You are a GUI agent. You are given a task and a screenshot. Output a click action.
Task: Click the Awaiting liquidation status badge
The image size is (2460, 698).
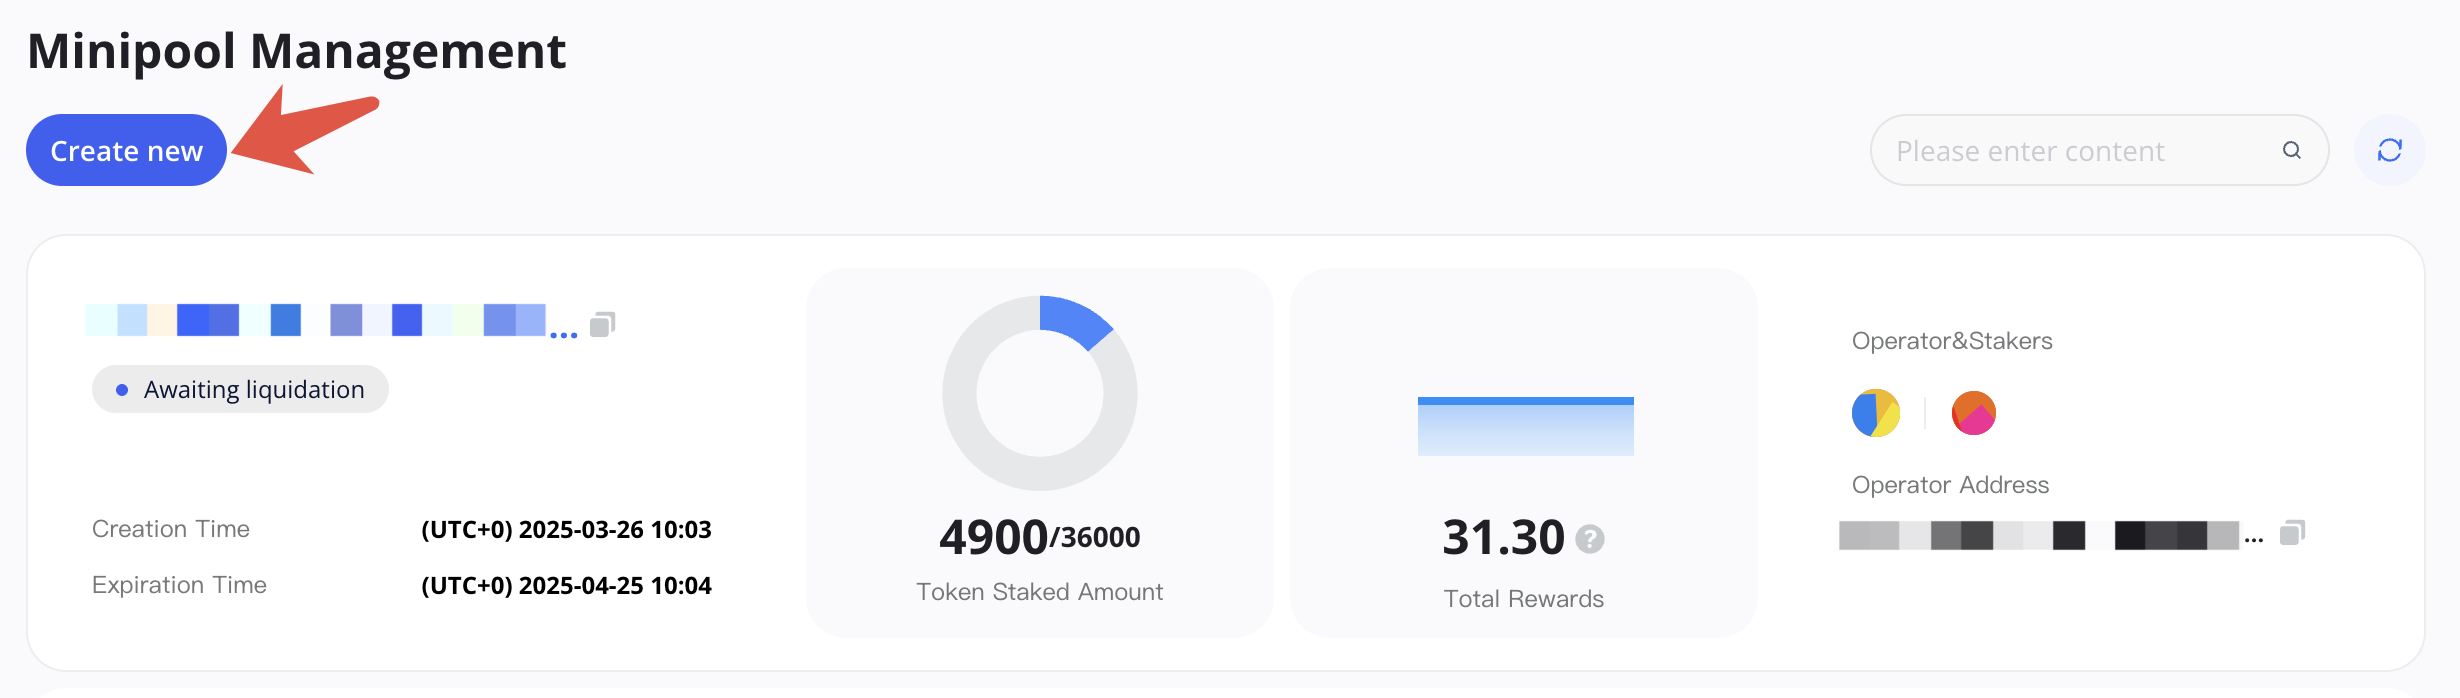[x=240, y=389]
